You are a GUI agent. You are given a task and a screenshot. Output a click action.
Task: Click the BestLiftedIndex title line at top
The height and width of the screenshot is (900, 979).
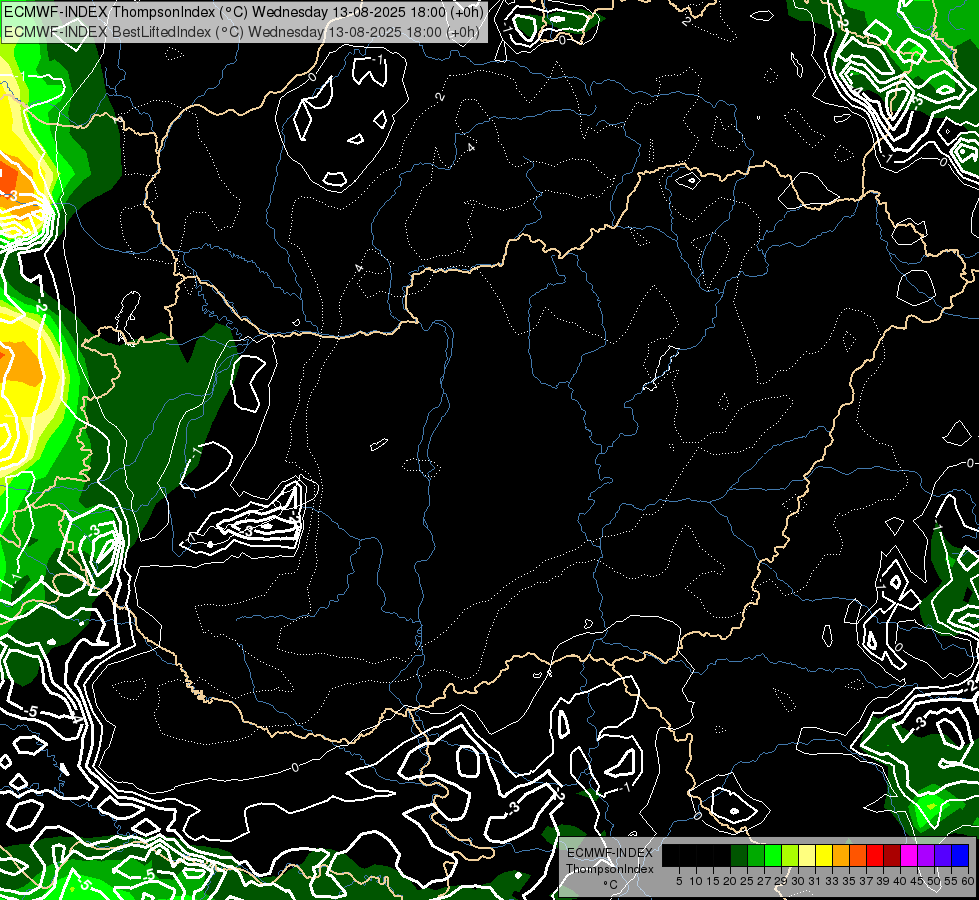coord(242,31)
